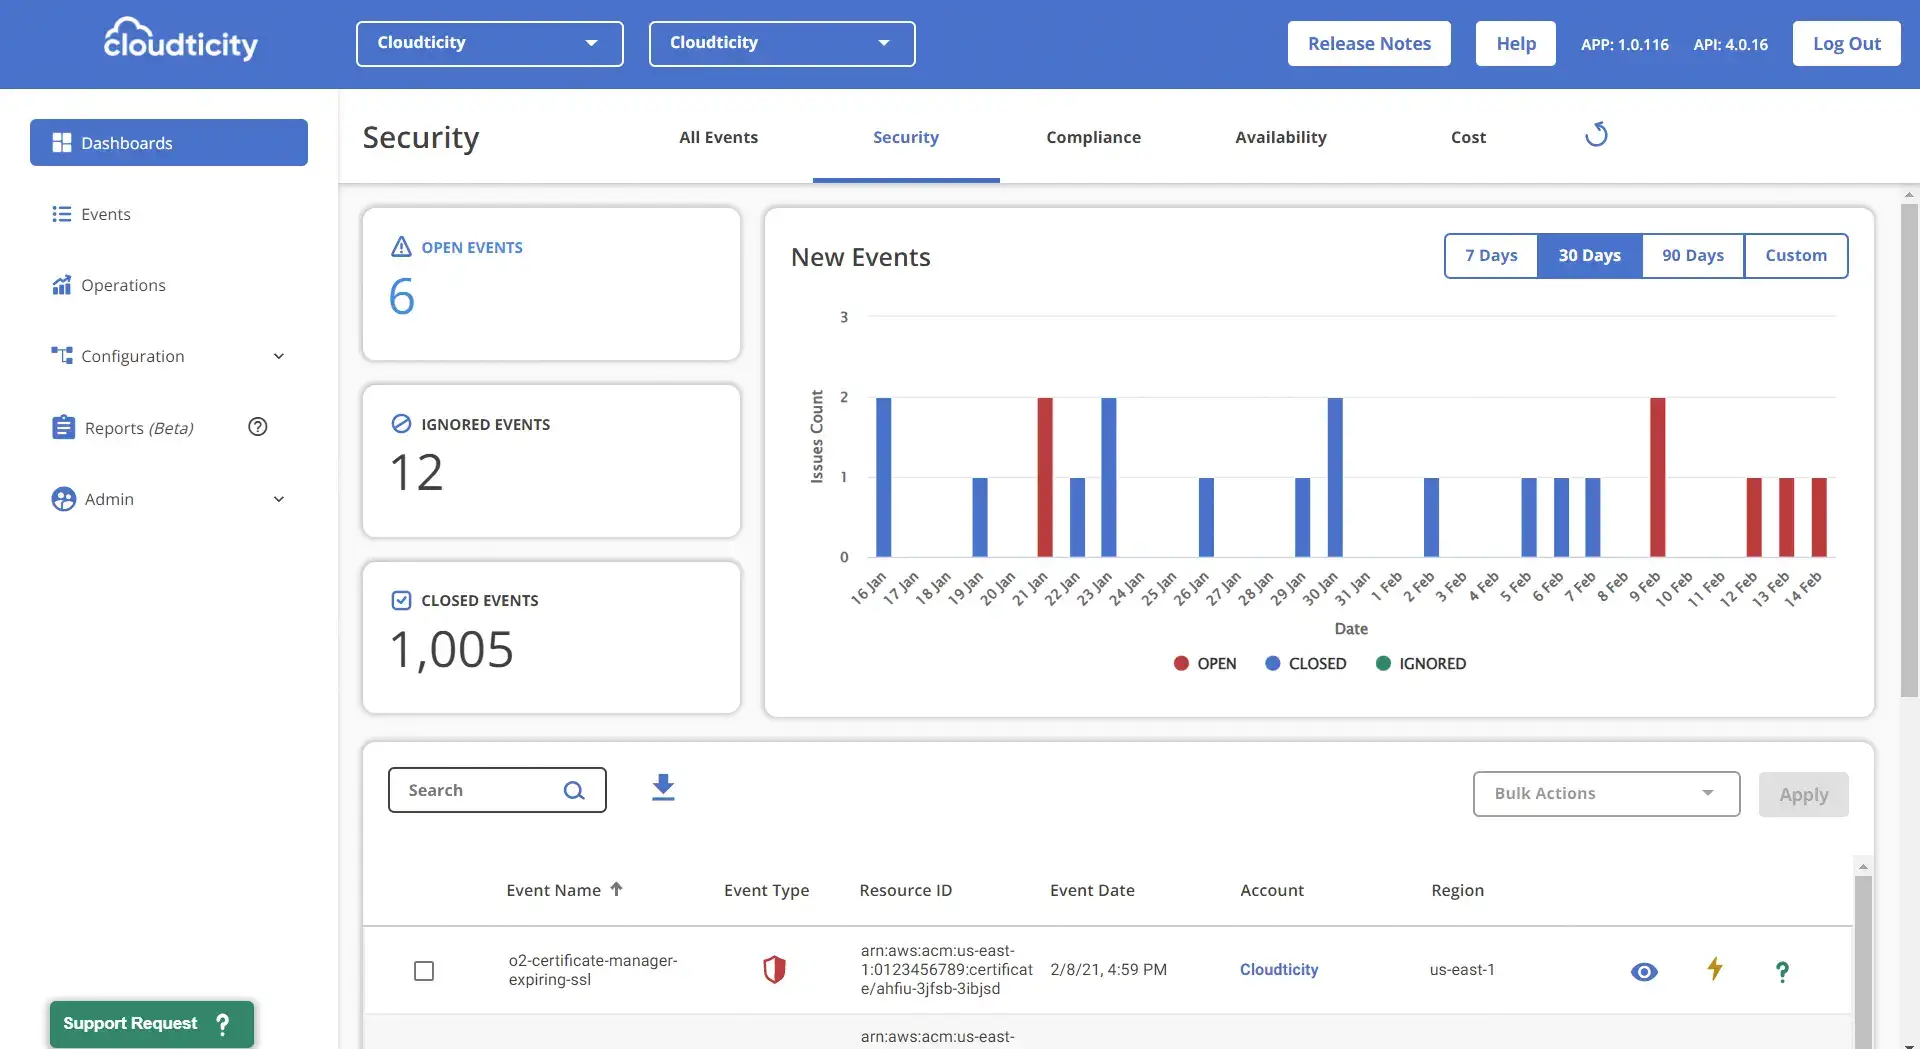Click the Release Notes button

pyautogui.click(x=1369, y=43)
